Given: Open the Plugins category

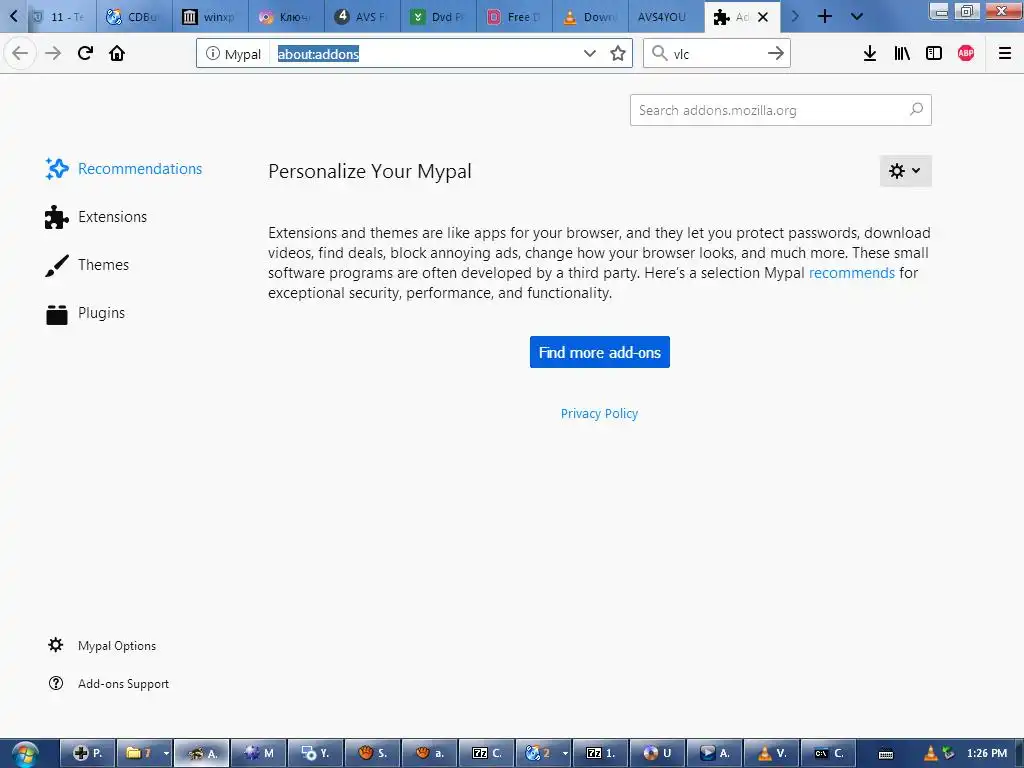Looking at the screenshot, I should coord(85,313).
